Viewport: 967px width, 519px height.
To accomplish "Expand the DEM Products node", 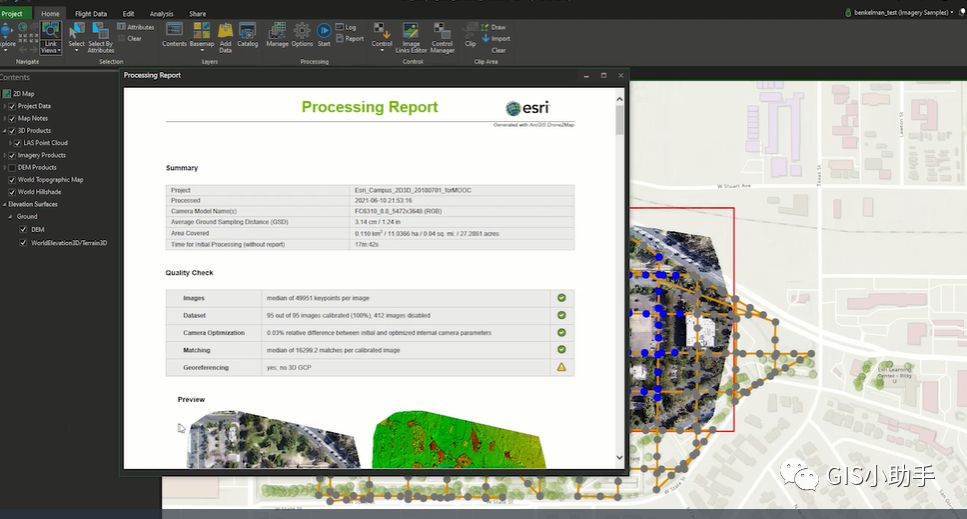I will pyautogui.click(x=4, y=168).
